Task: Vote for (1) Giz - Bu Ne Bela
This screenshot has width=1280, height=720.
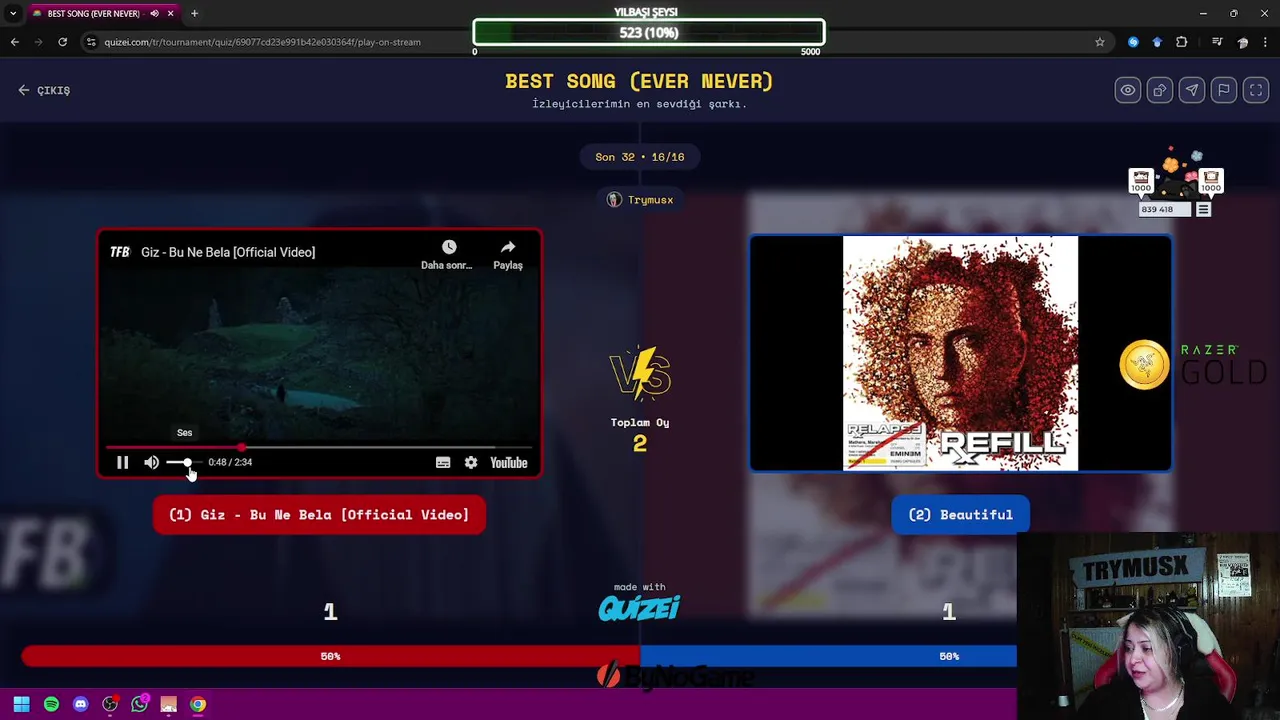Action: pos(319,514)
